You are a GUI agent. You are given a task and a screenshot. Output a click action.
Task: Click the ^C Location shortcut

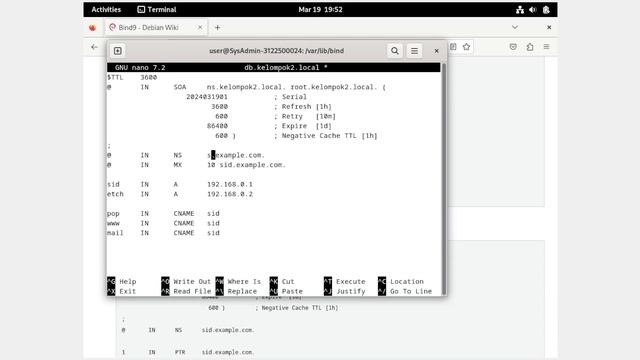point(401,282)
